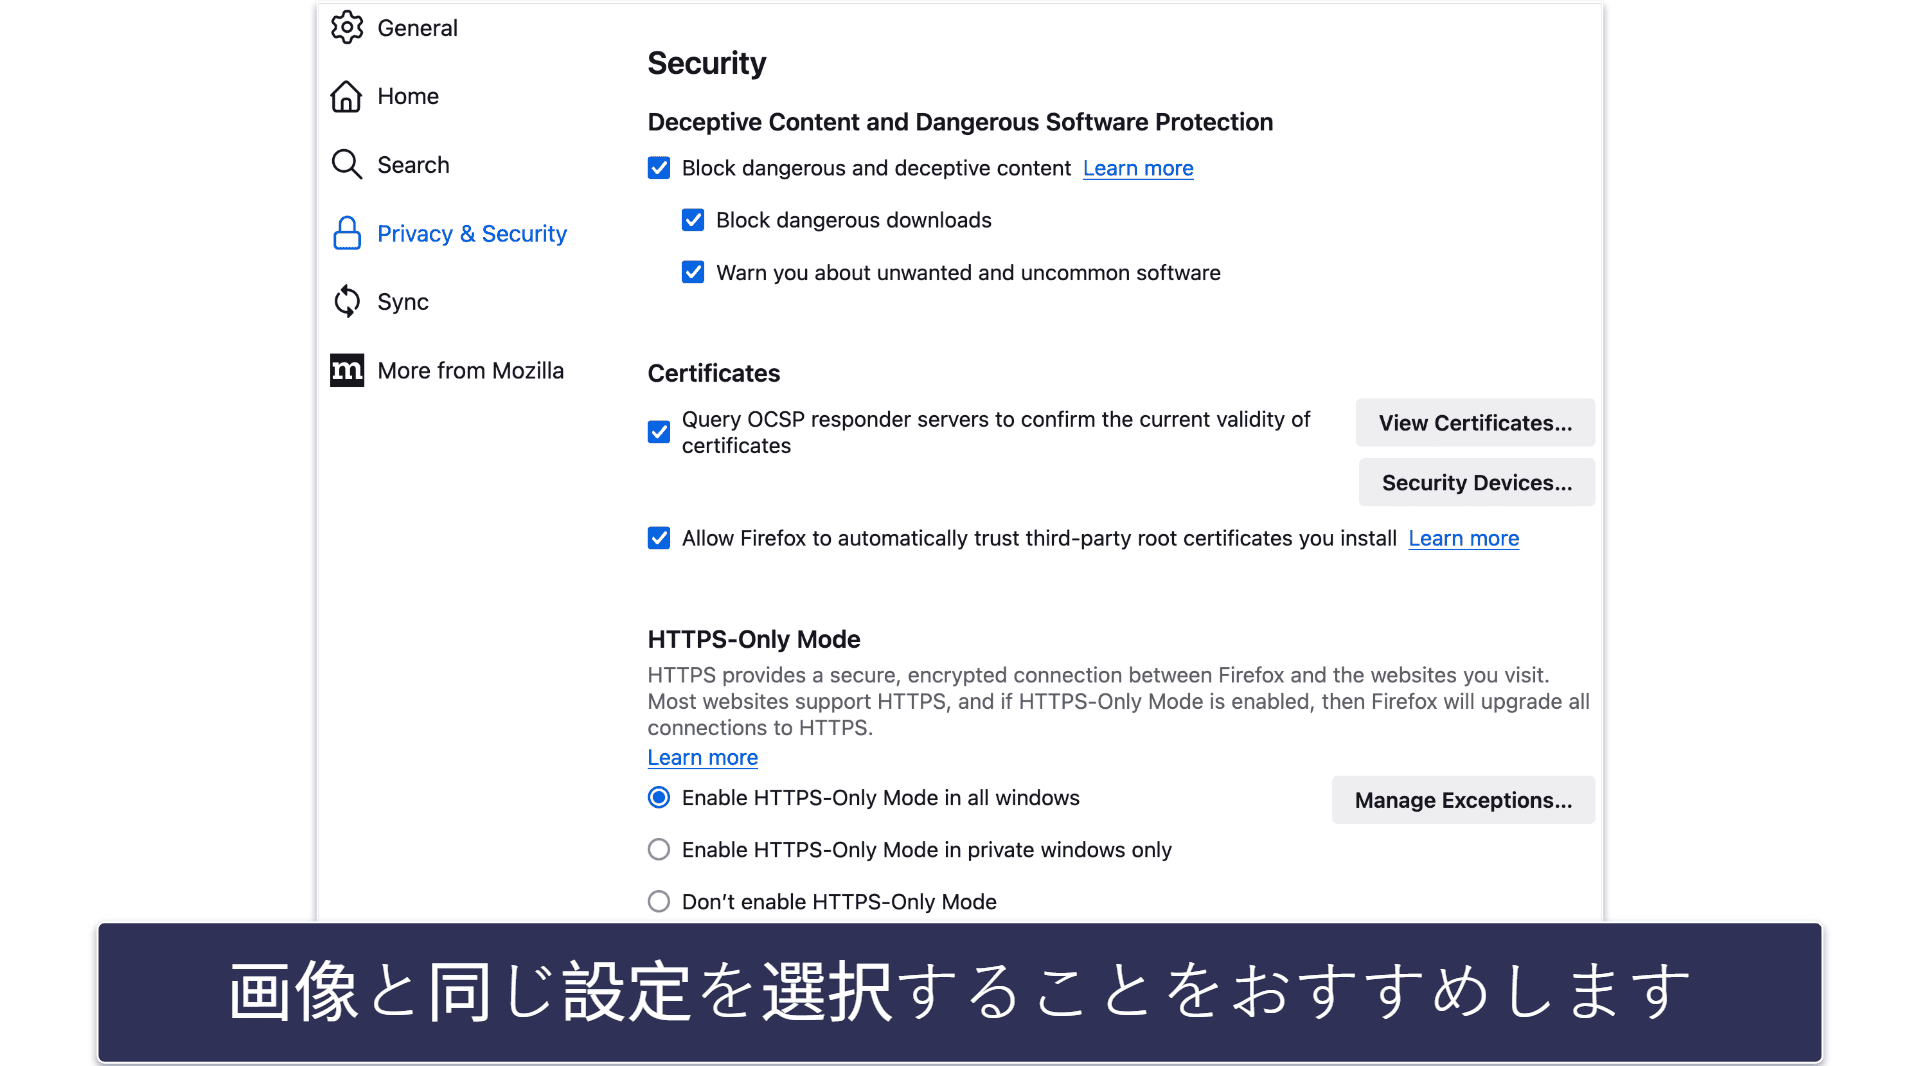
Task: Click the Home house icon
Action: point(347,96)
